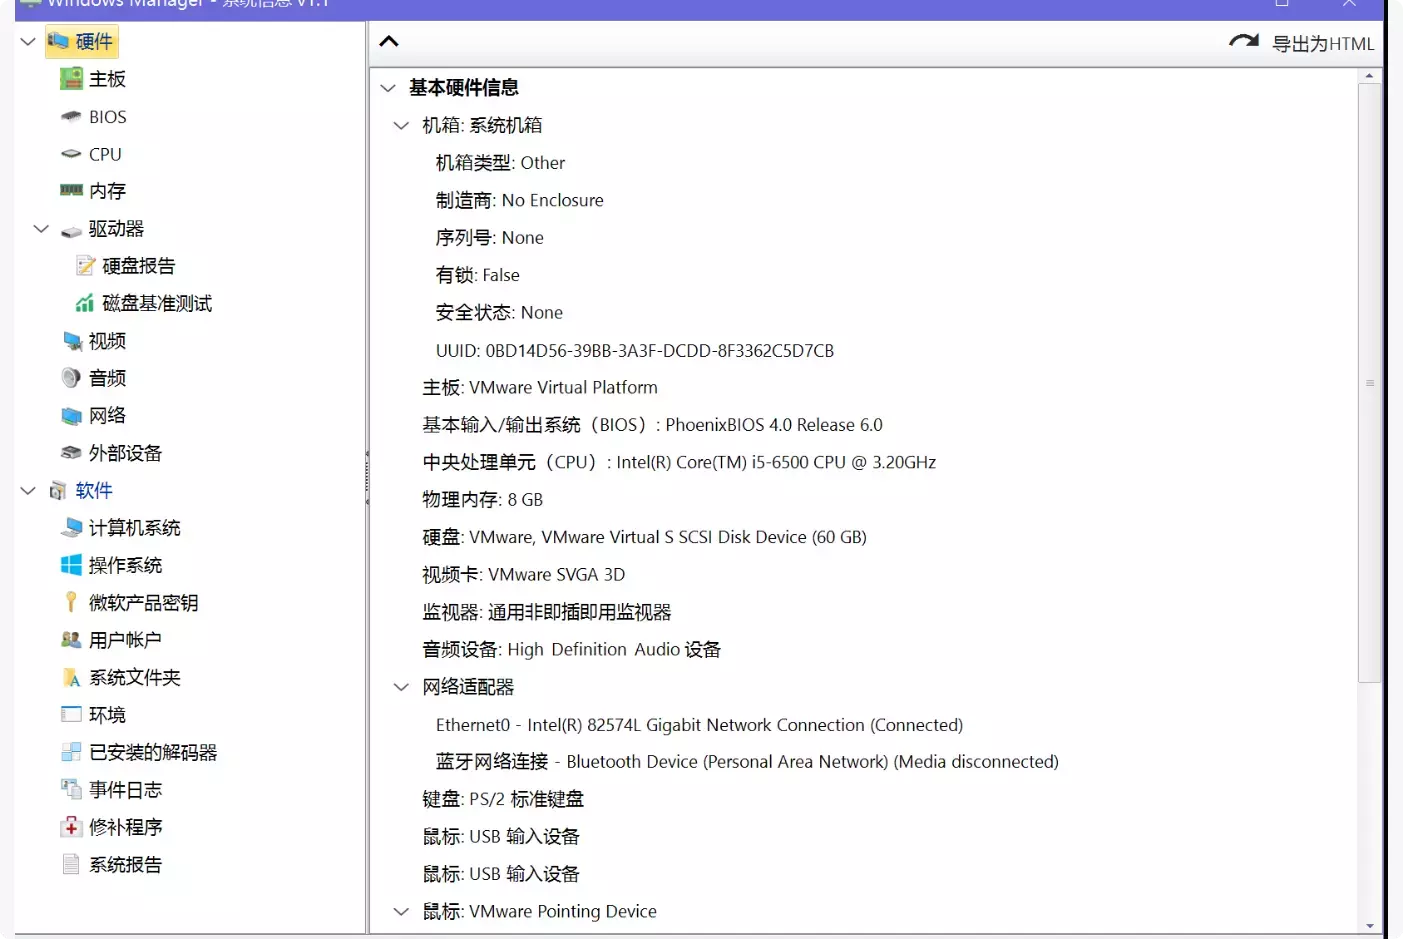Viewport: 1403px width, 939px height.
Task: Click the 网络 network icon
Action: [x=70, y=415]
